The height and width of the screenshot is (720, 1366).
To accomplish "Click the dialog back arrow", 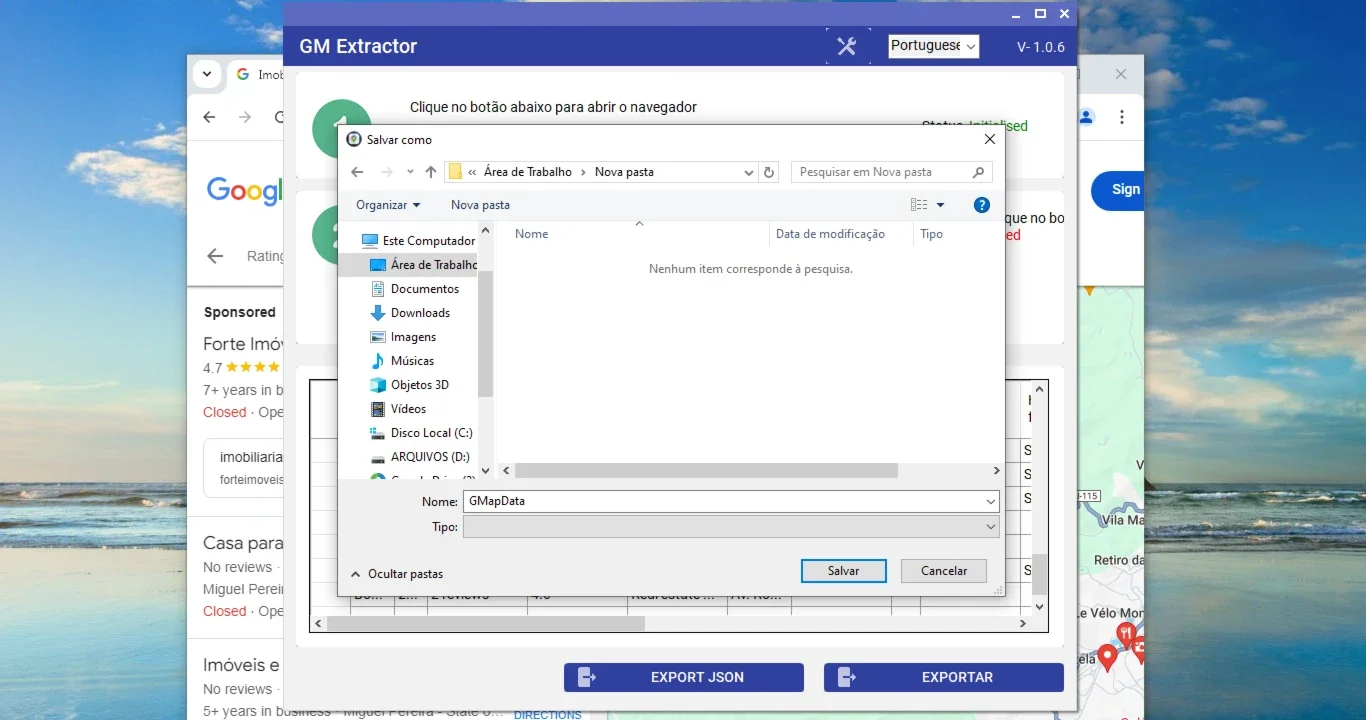I will 357,172.
